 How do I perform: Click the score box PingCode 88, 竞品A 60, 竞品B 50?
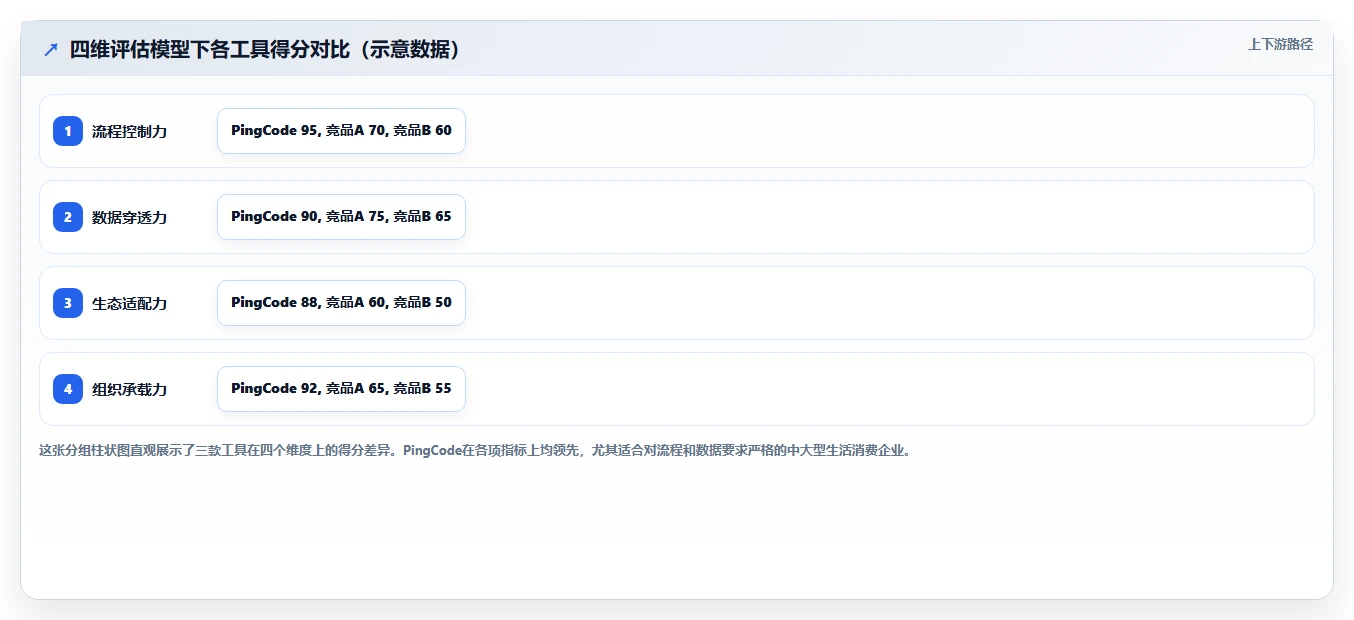tap(341, 303)
